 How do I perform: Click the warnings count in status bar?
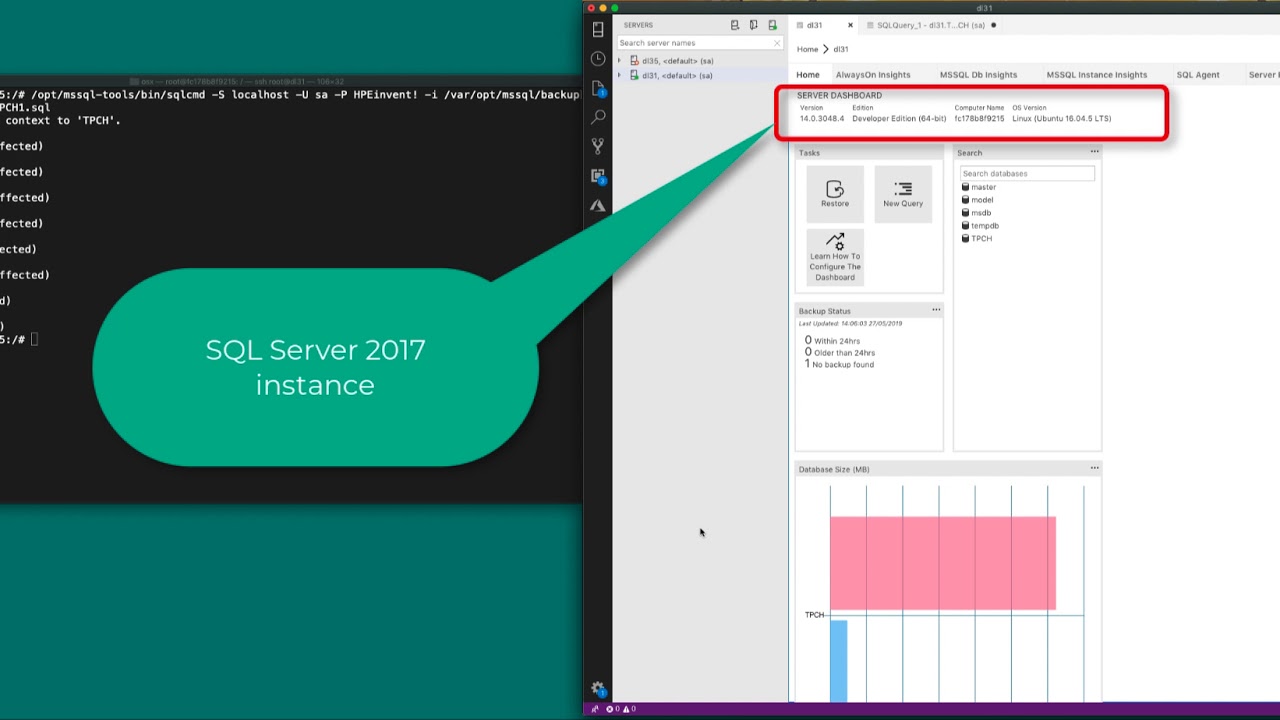tap(629, 709)
